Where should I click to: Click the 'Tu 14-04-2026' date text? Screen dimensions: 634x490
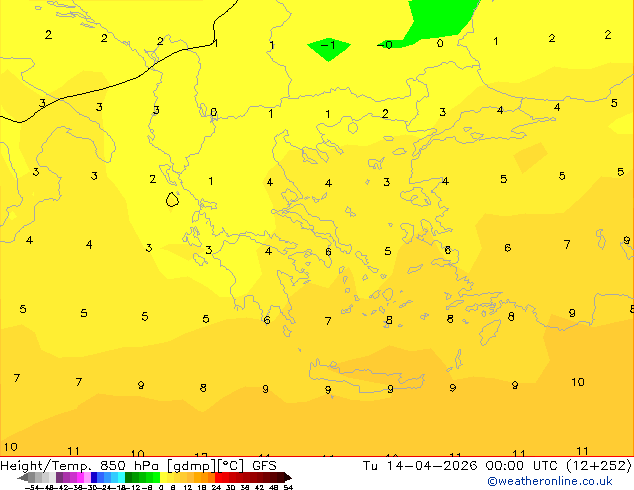tap(420, 466)
